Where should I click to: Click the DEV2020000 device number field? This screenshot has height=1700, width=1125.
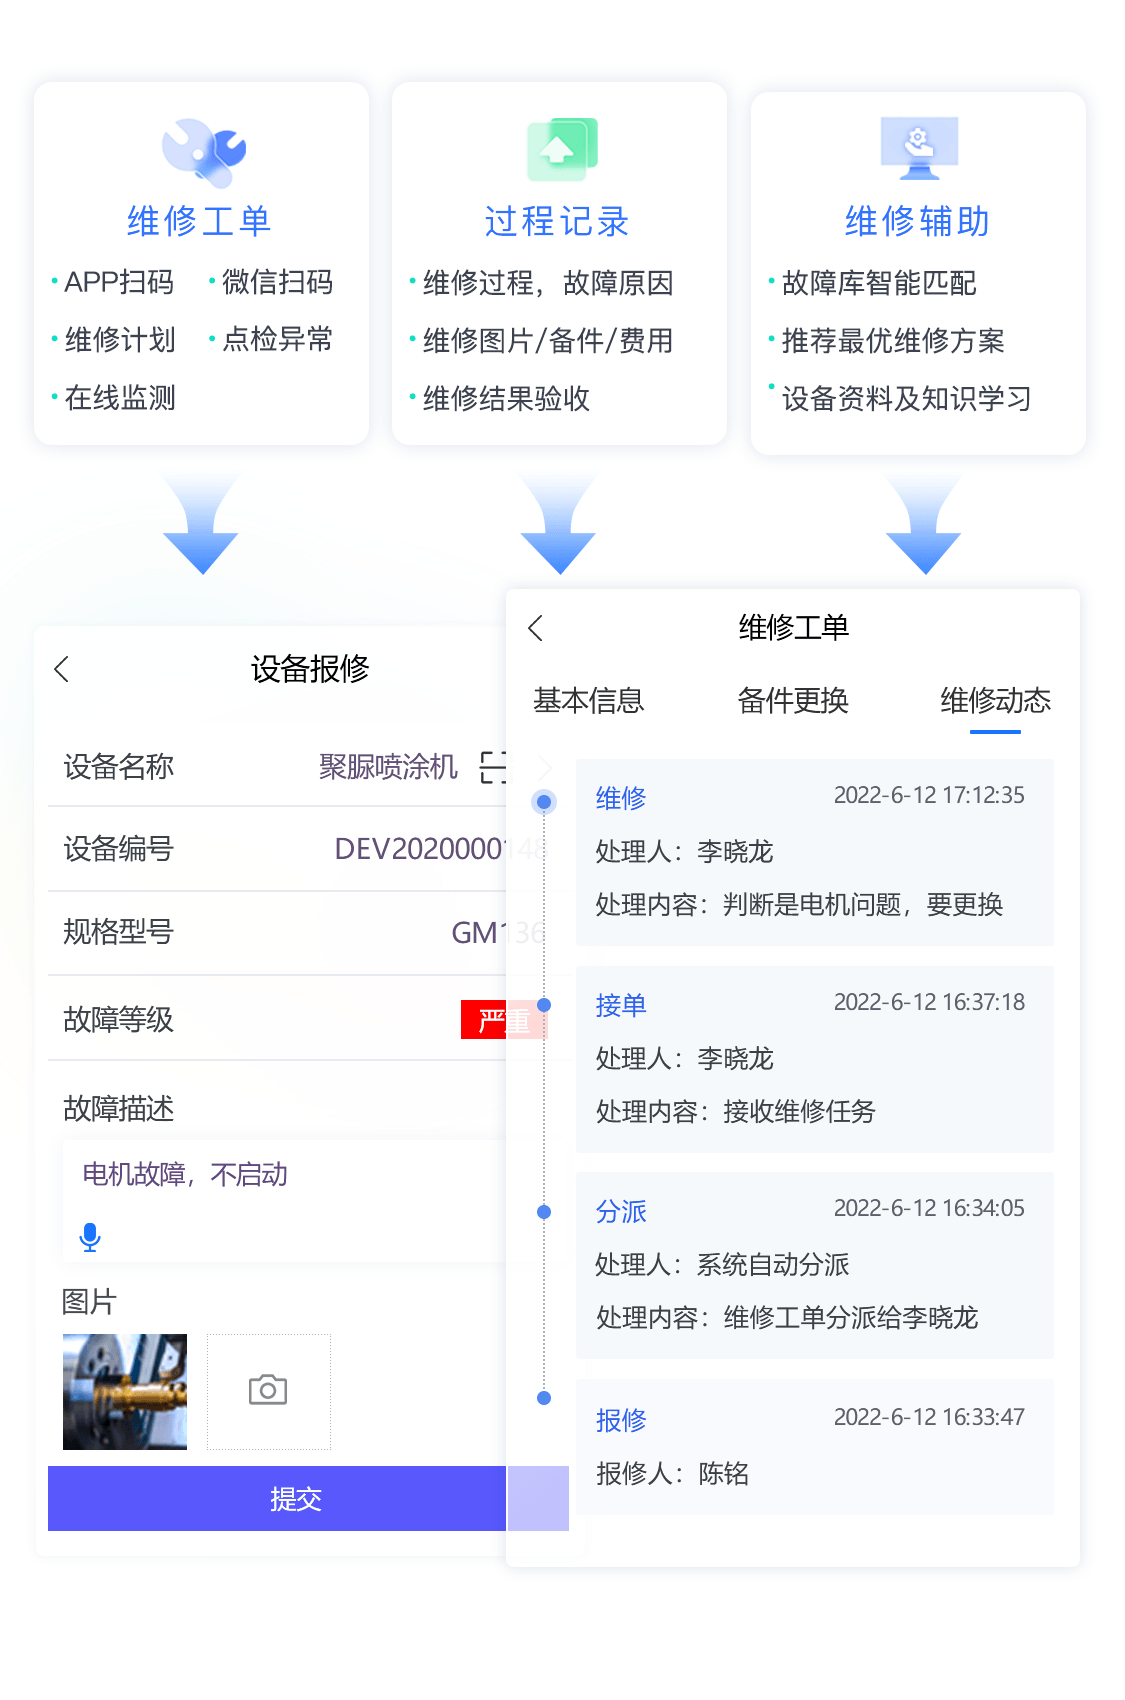[420, 849]
